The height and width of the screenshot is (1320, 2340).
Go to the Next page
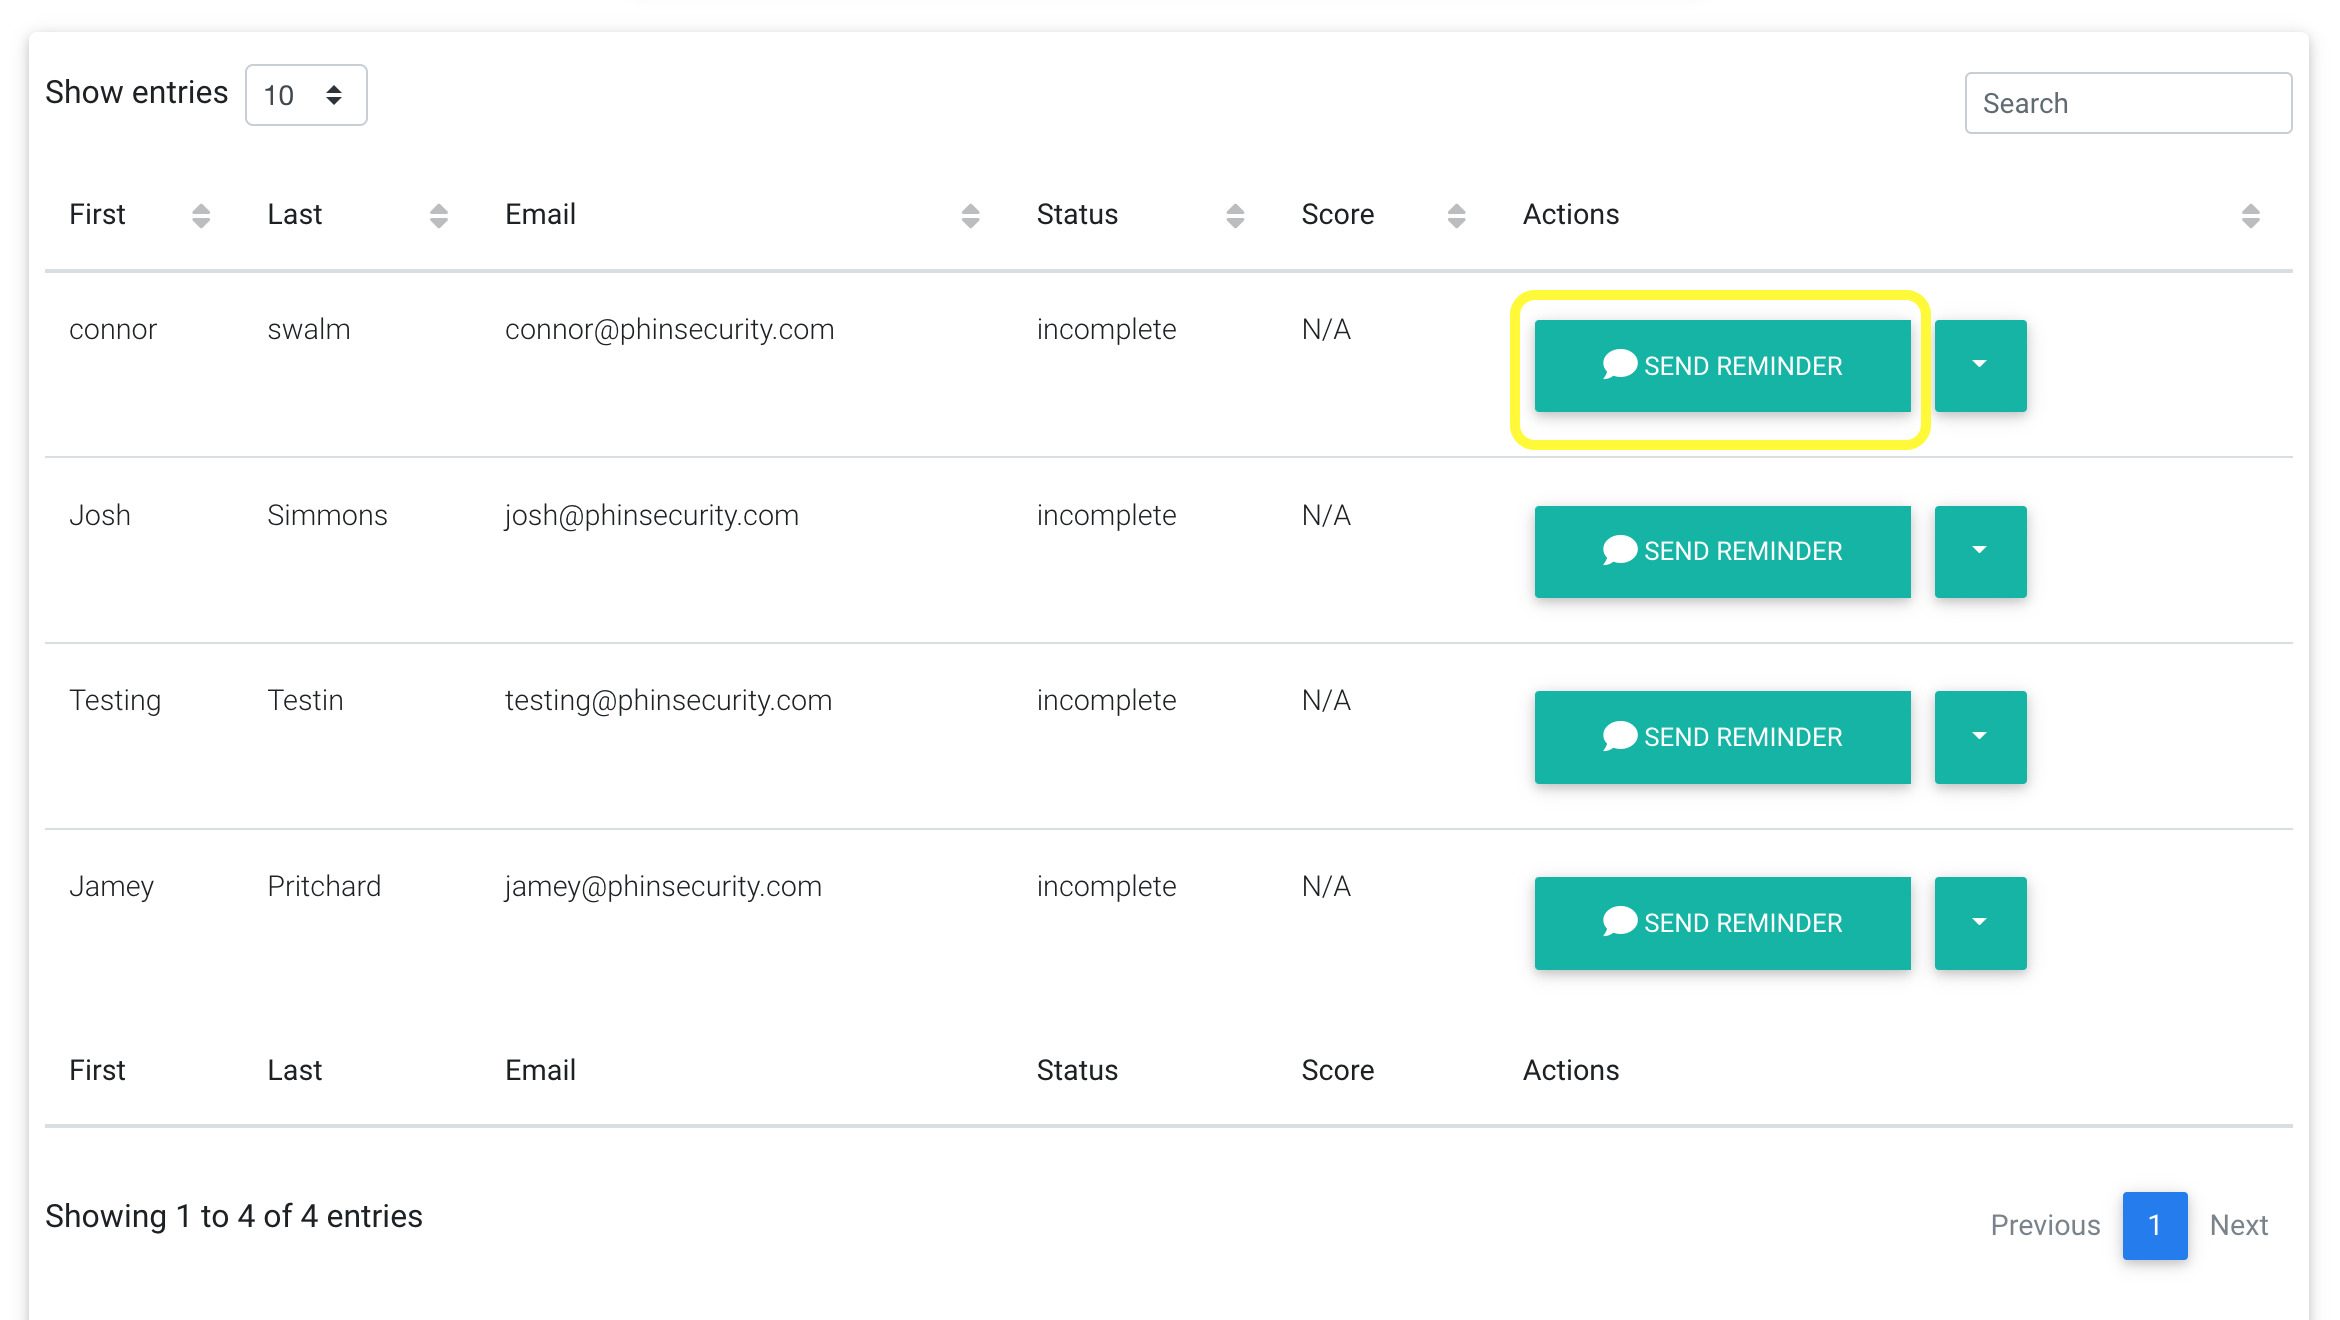(x=2239, y=1225)
